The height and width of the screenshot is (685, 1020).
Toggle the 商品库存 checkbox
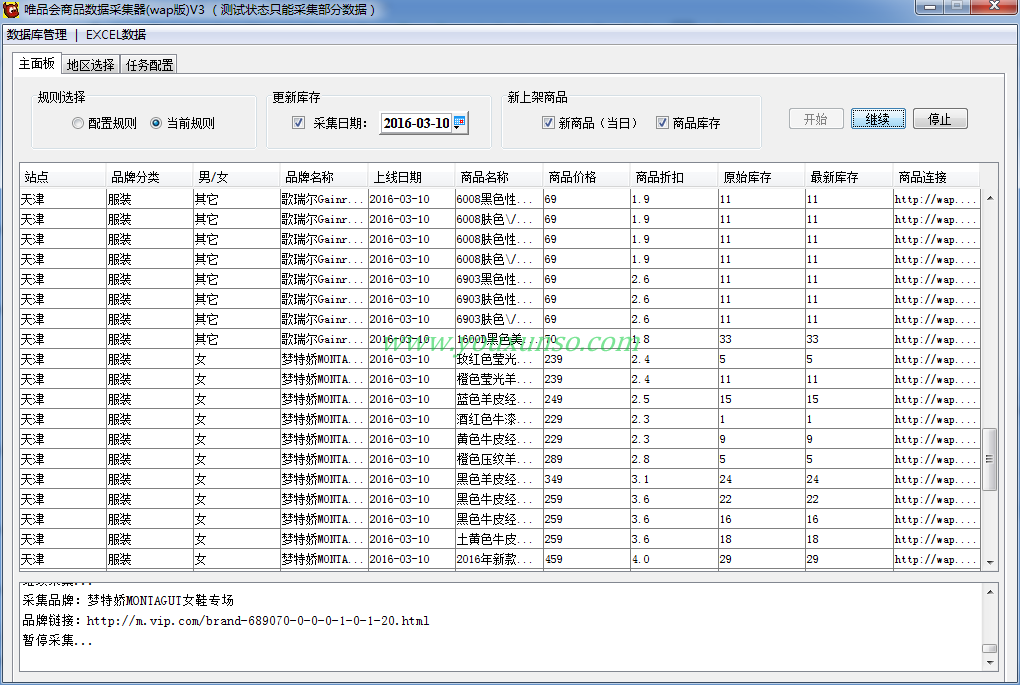pyautogui.click(x=662, y=123)
